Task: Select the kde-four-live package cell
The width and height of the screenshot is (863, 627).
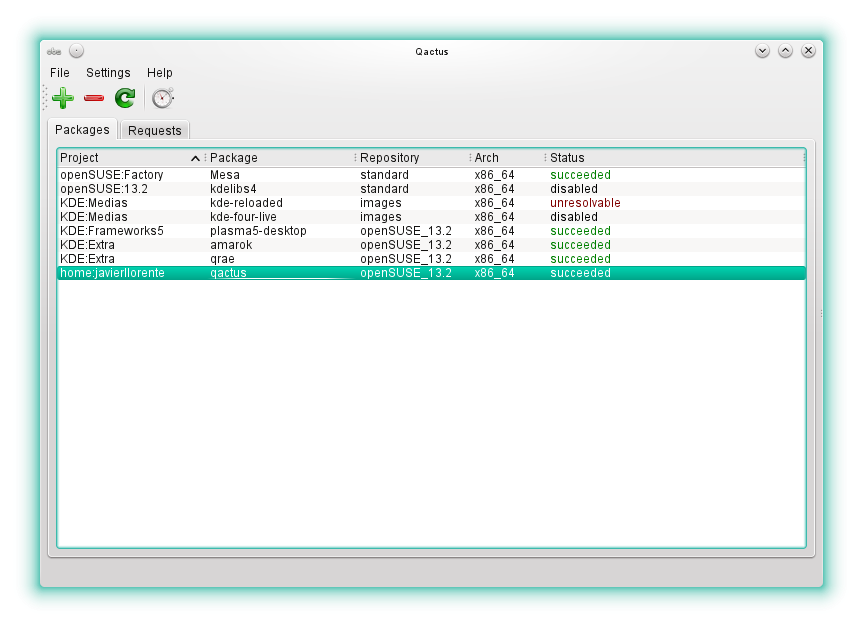Action: (x=243, y=217)
